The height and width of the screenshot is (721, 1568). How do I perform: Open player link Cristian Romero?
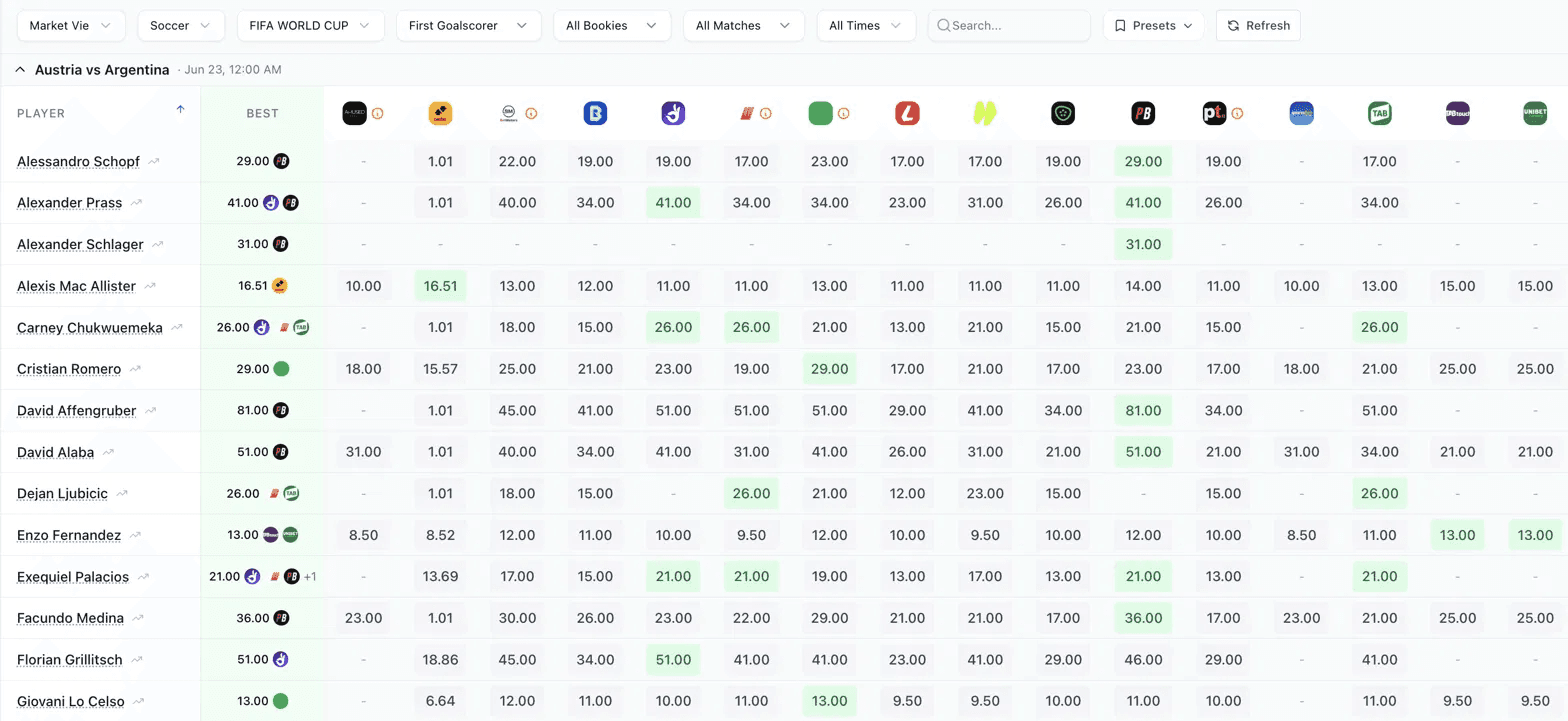pos(69,369)
